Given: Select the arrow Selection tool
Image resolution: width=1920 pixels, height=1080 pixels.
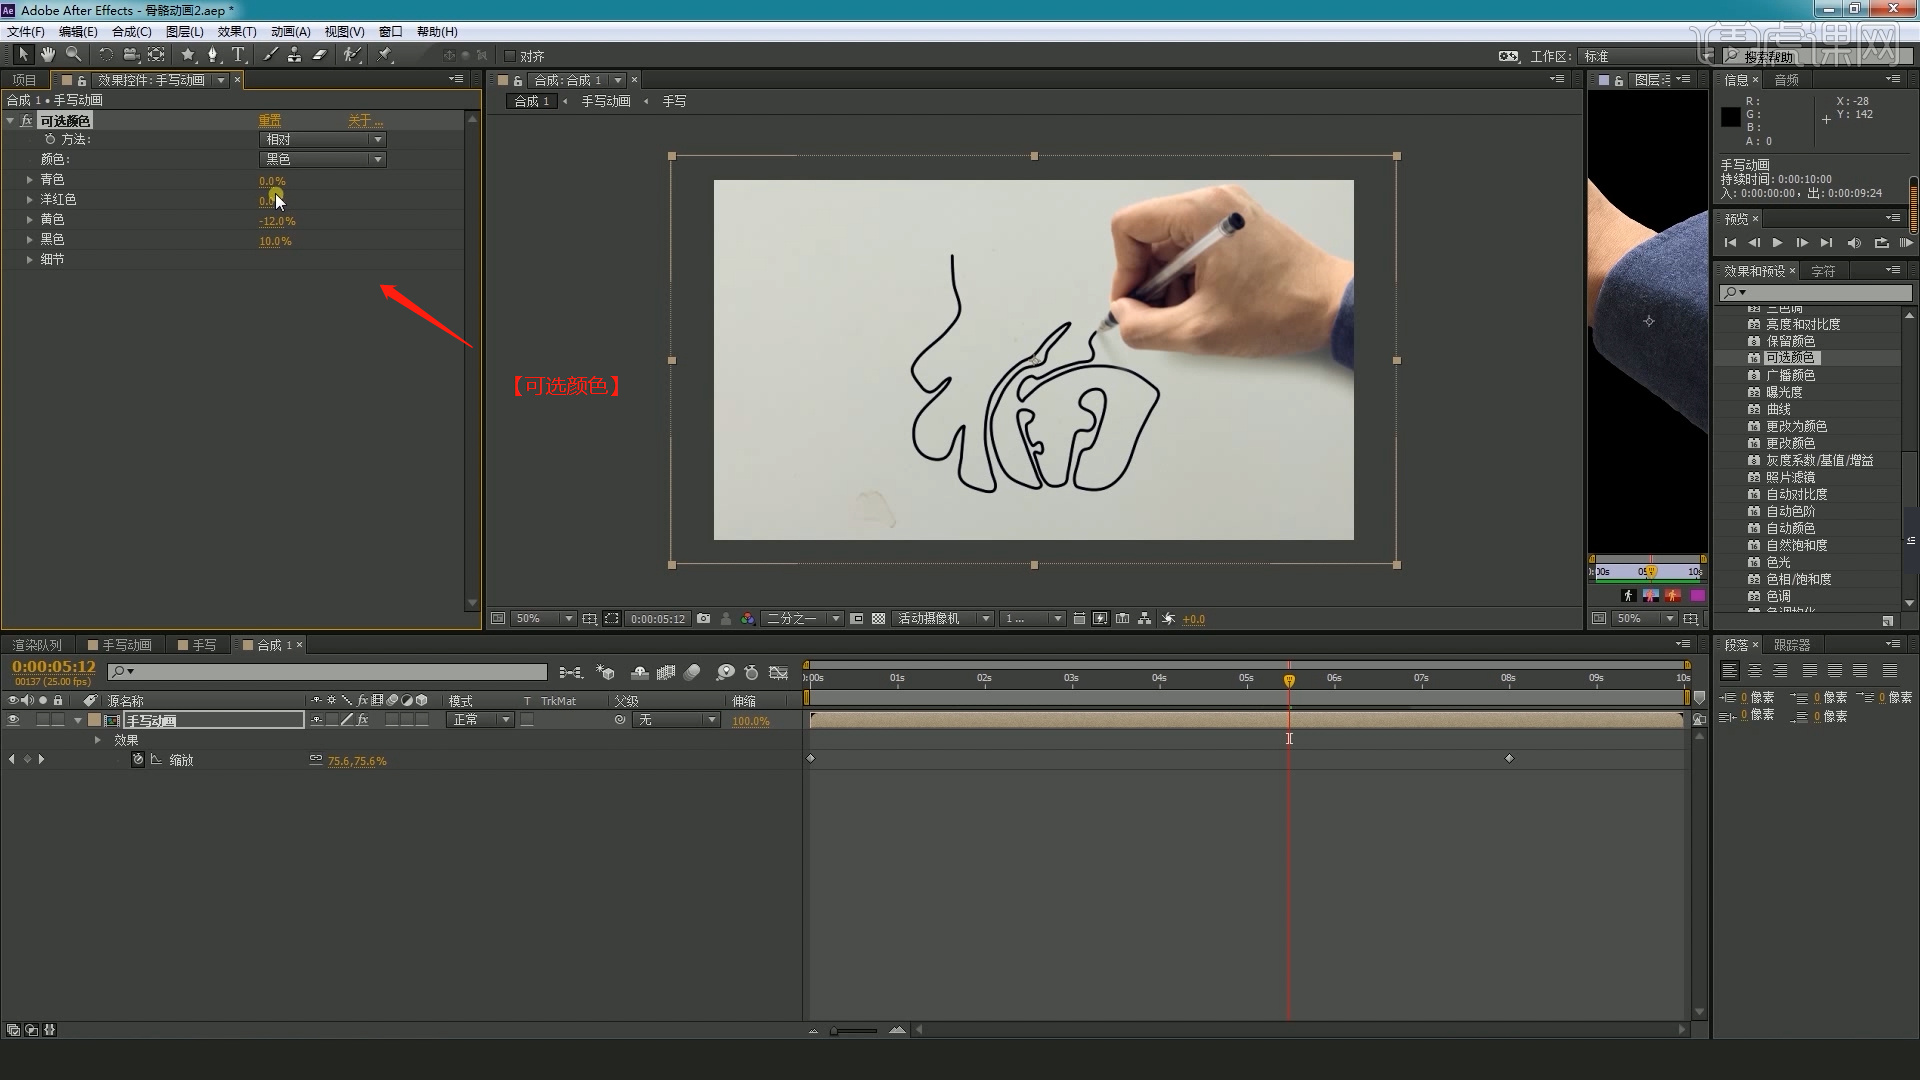Looking at the screenshot, I should (23, 55).
